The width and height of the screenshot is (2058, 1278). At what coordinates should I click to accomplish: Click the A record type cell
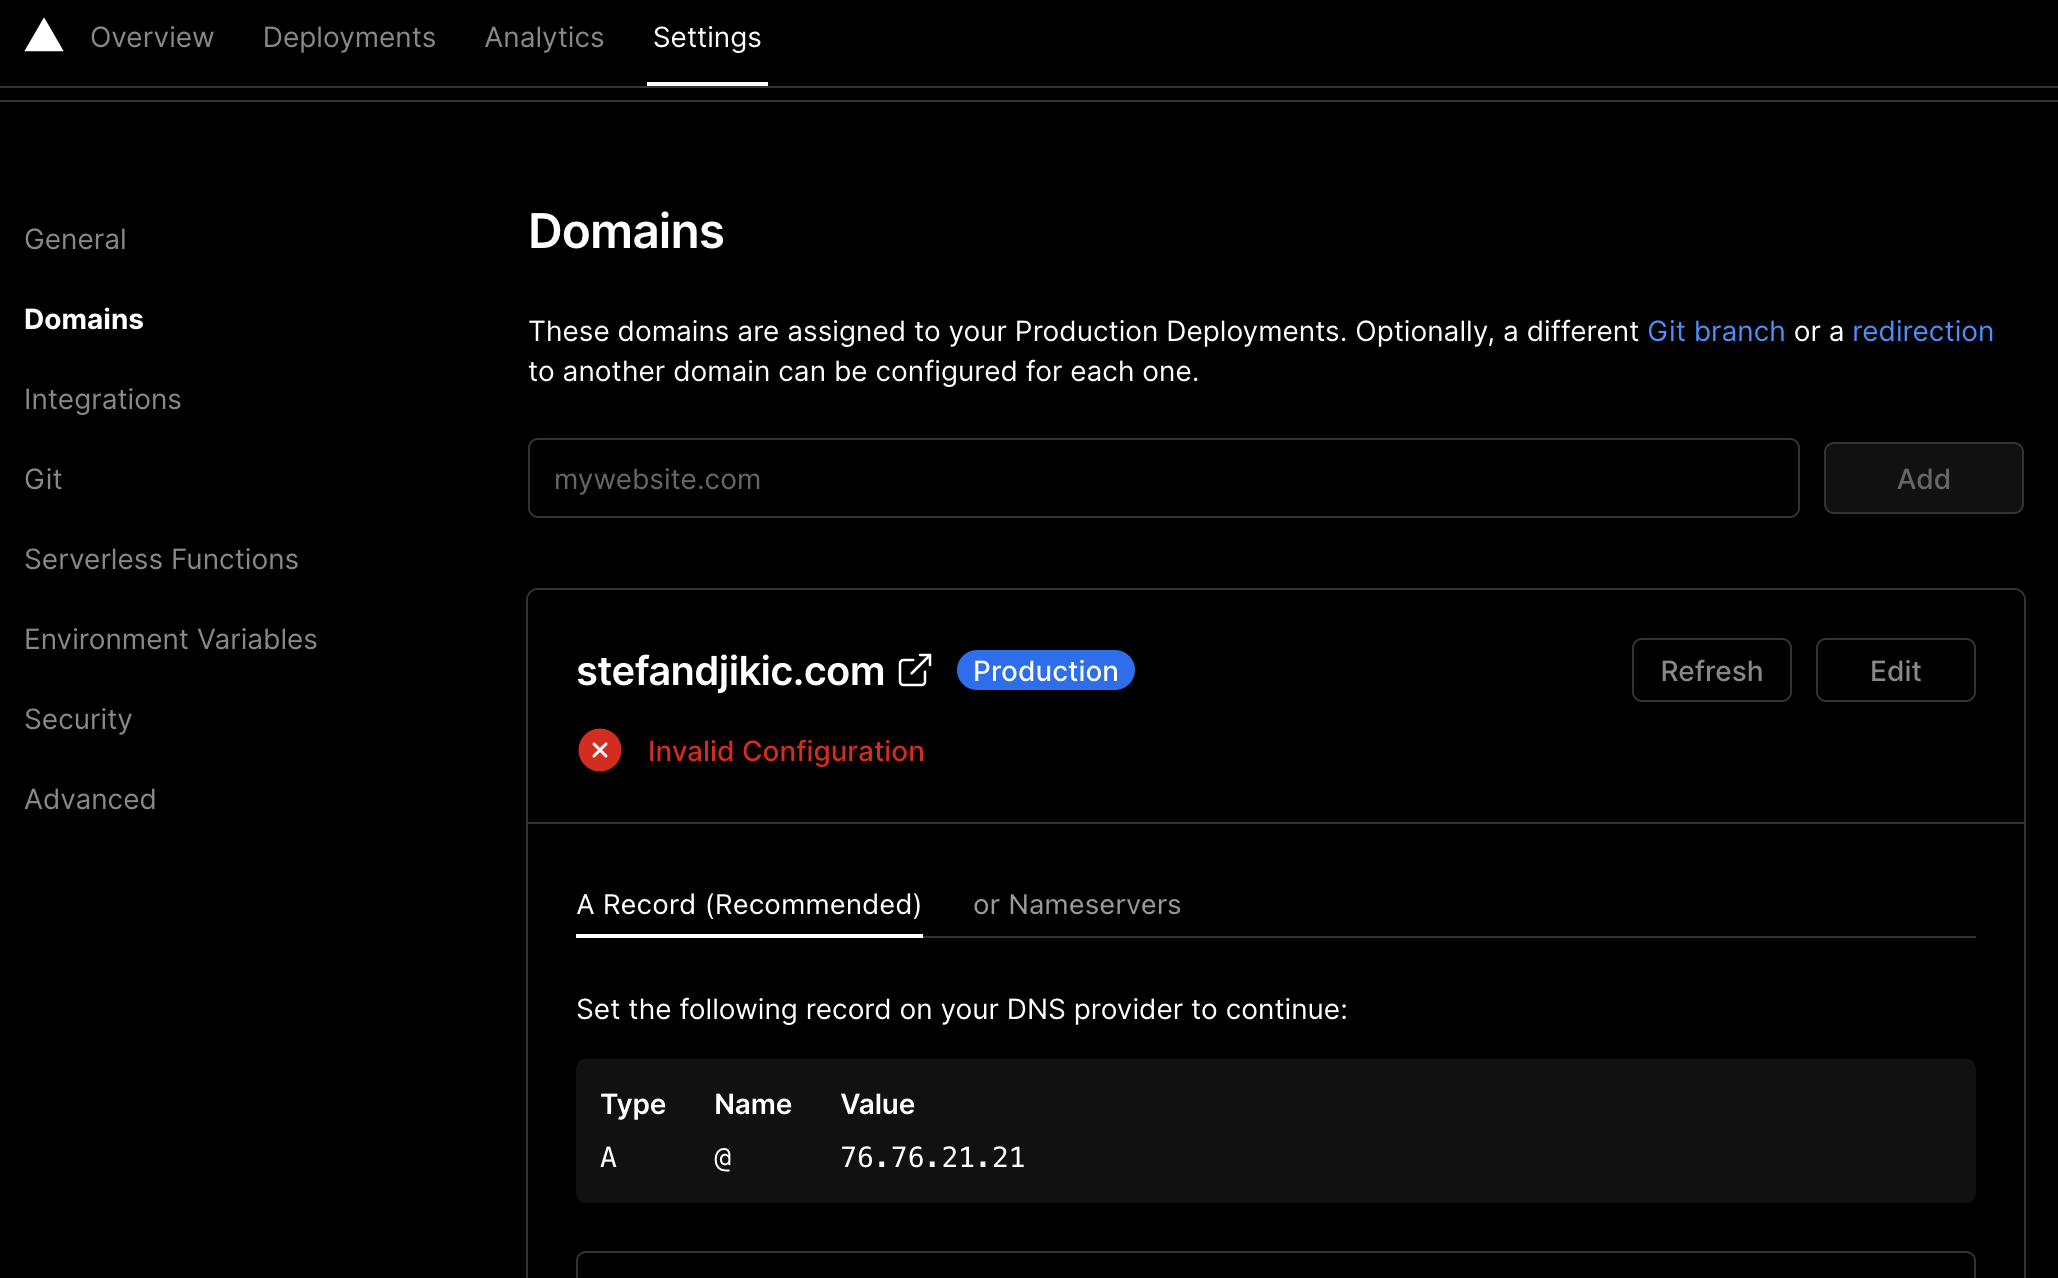coord(608,1157)
